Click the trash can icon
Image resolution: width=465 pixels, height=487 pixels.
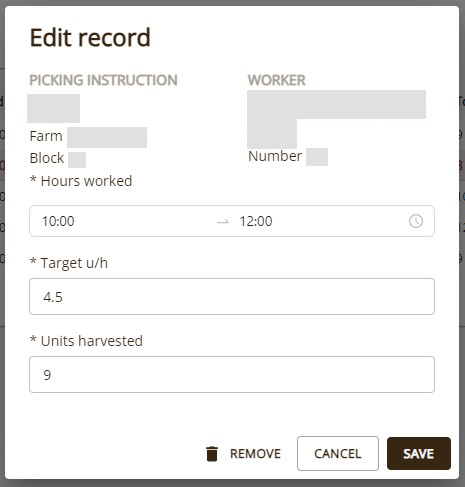(x=212, y=454)
